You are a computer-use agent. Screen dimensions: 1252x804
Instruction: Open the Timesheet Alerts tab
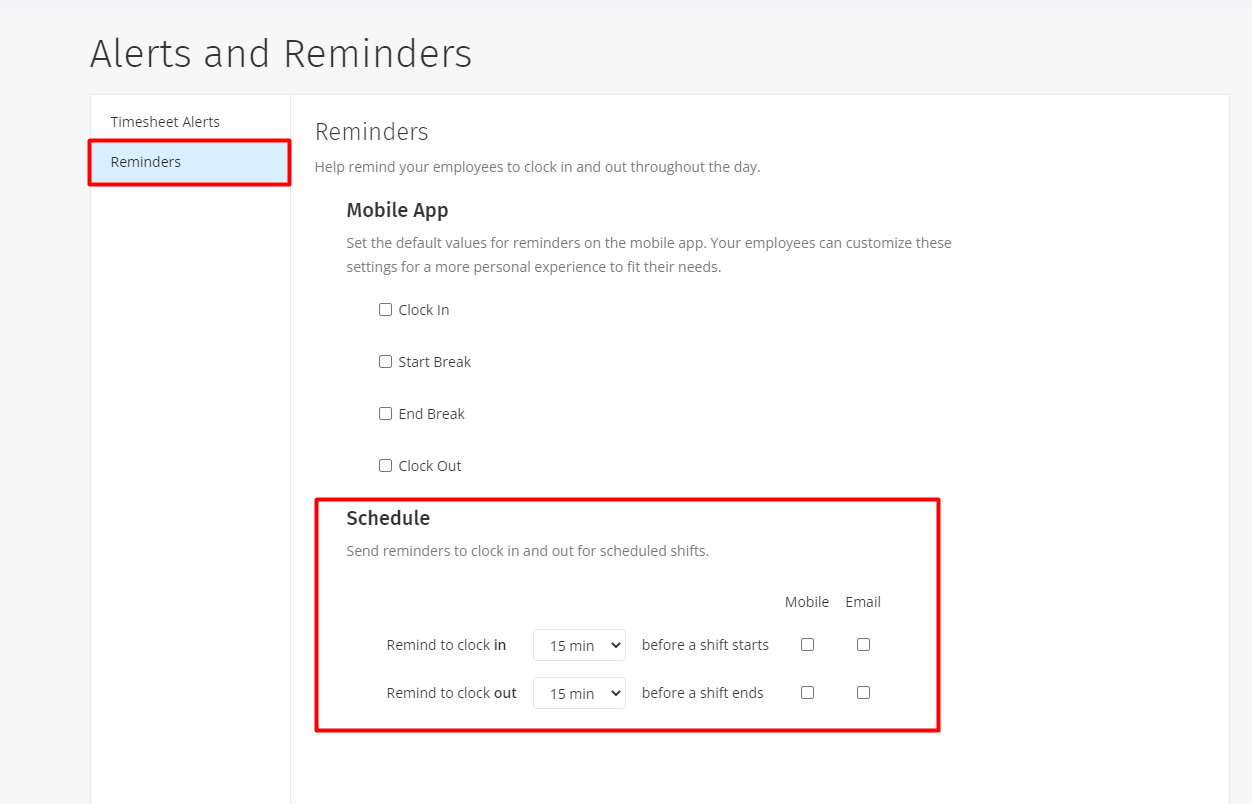click(x=165, y=122)
